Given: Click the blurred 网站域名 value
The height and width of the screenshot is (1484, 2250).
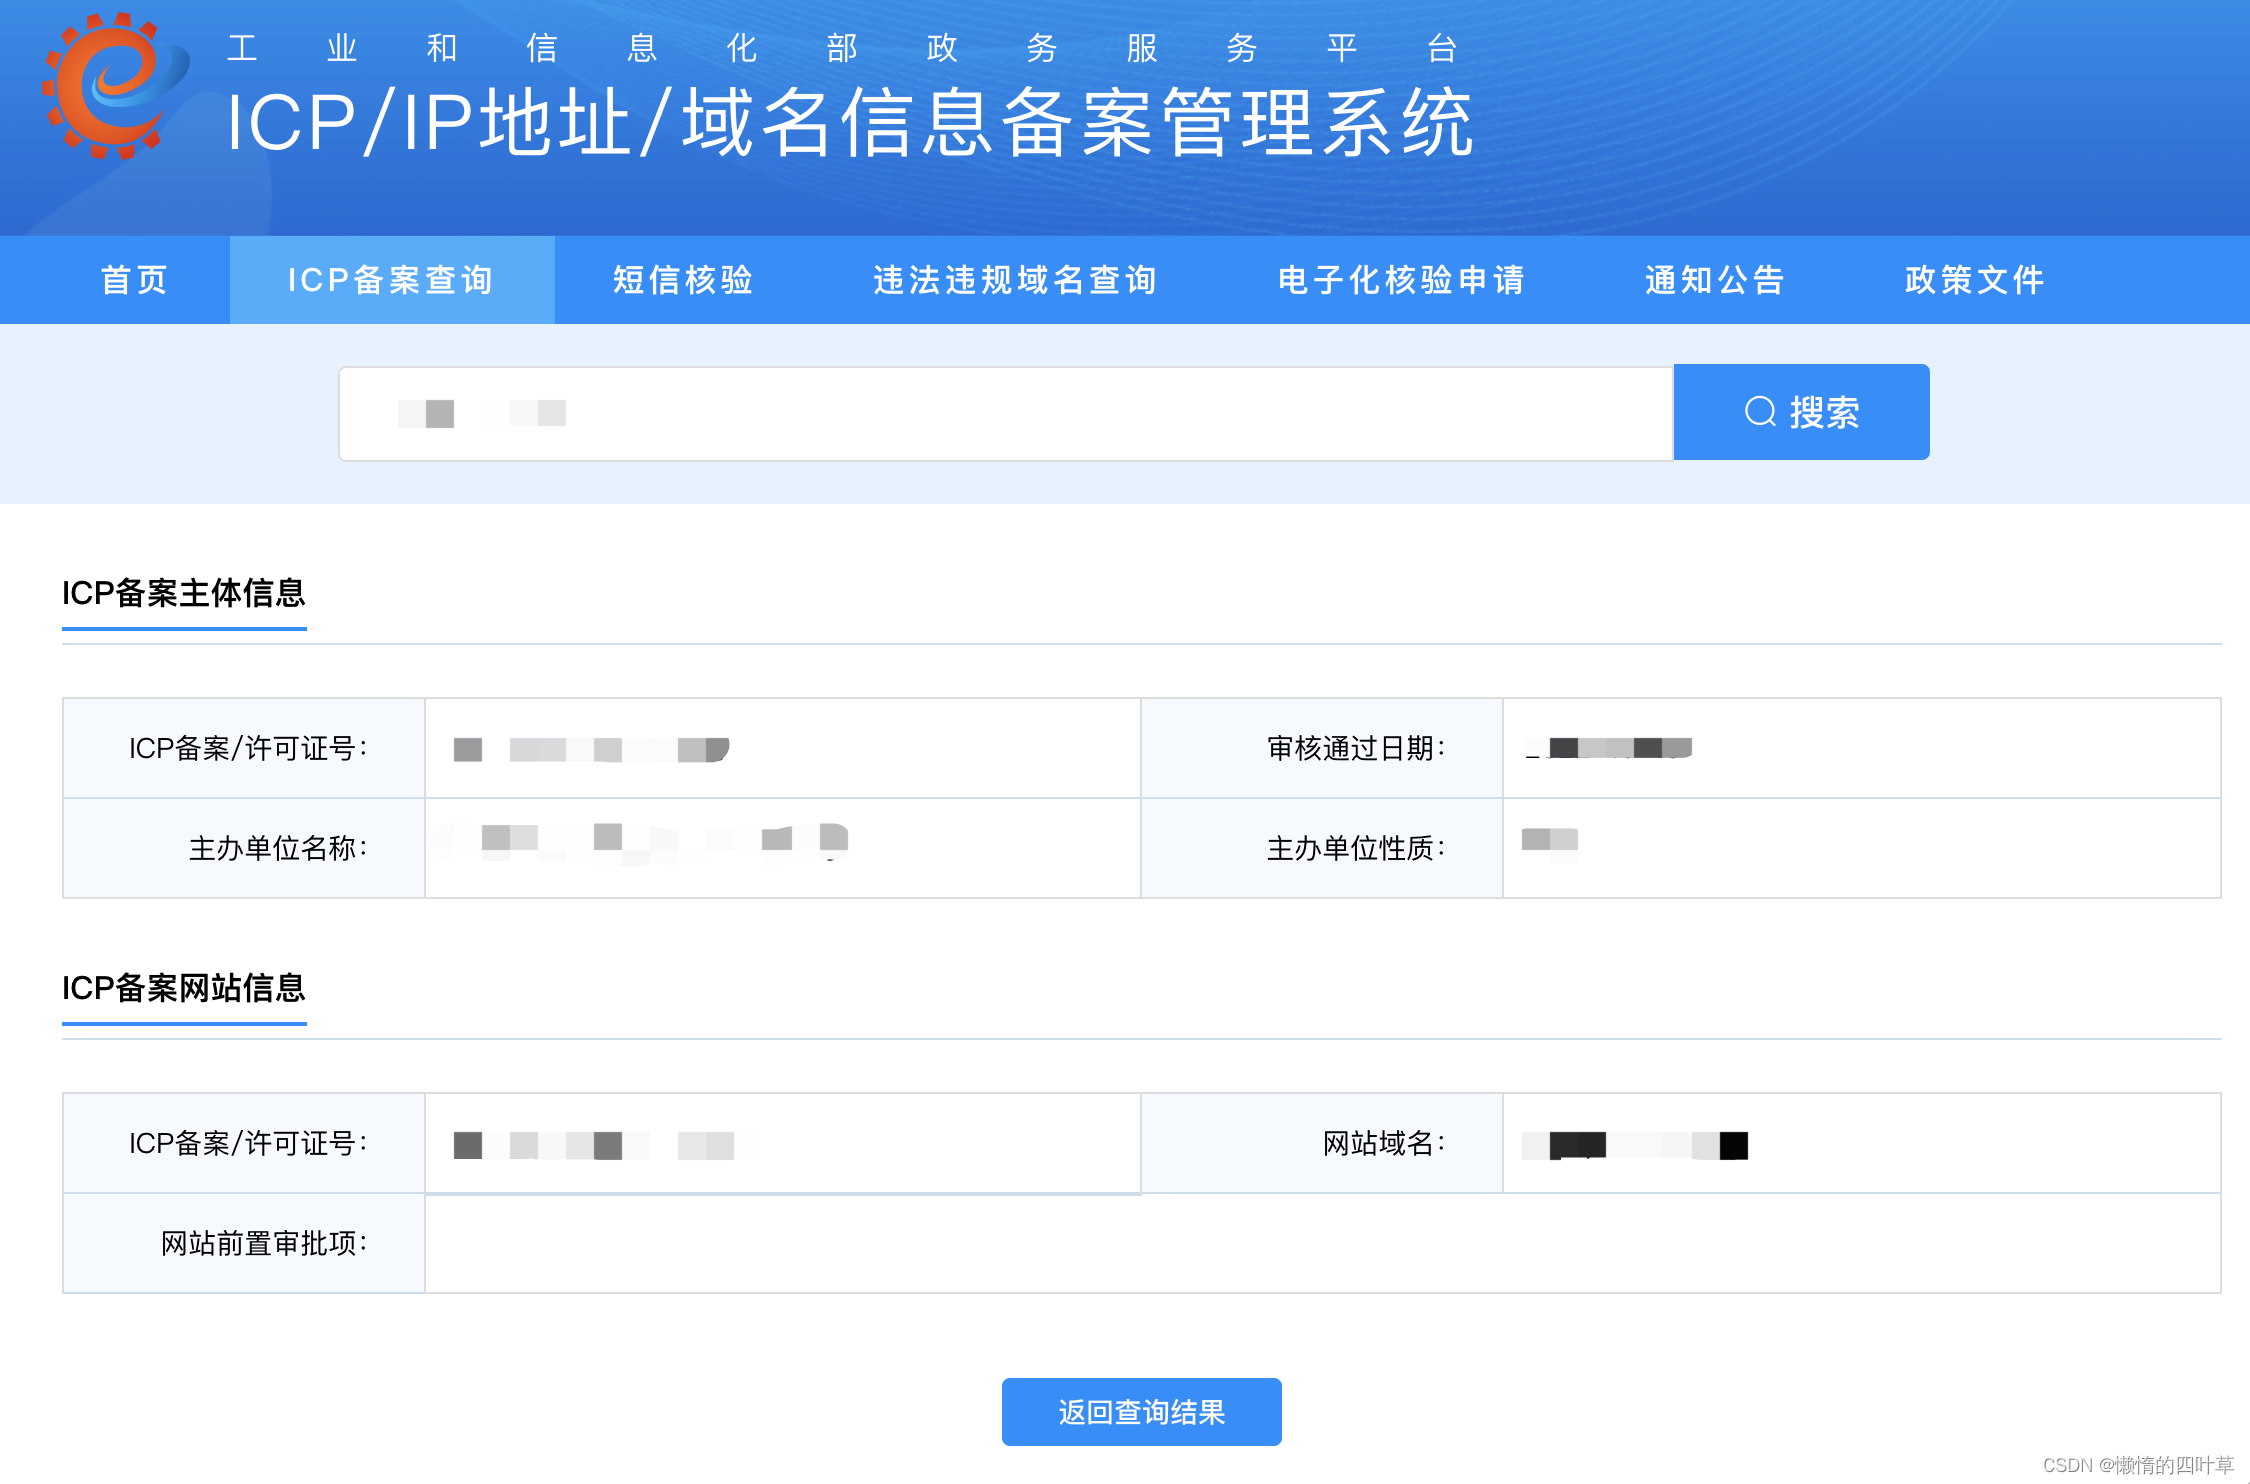Looking at the screenshot, I should pyautogui.click(x=1634, y=1145).
